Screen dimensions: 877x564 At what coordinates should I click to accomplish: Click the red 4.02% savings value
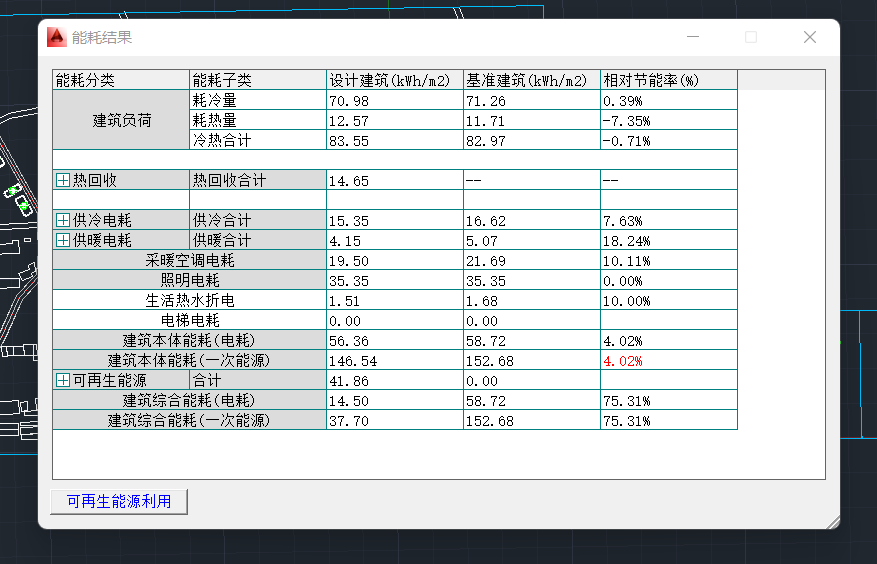(622, 360)
